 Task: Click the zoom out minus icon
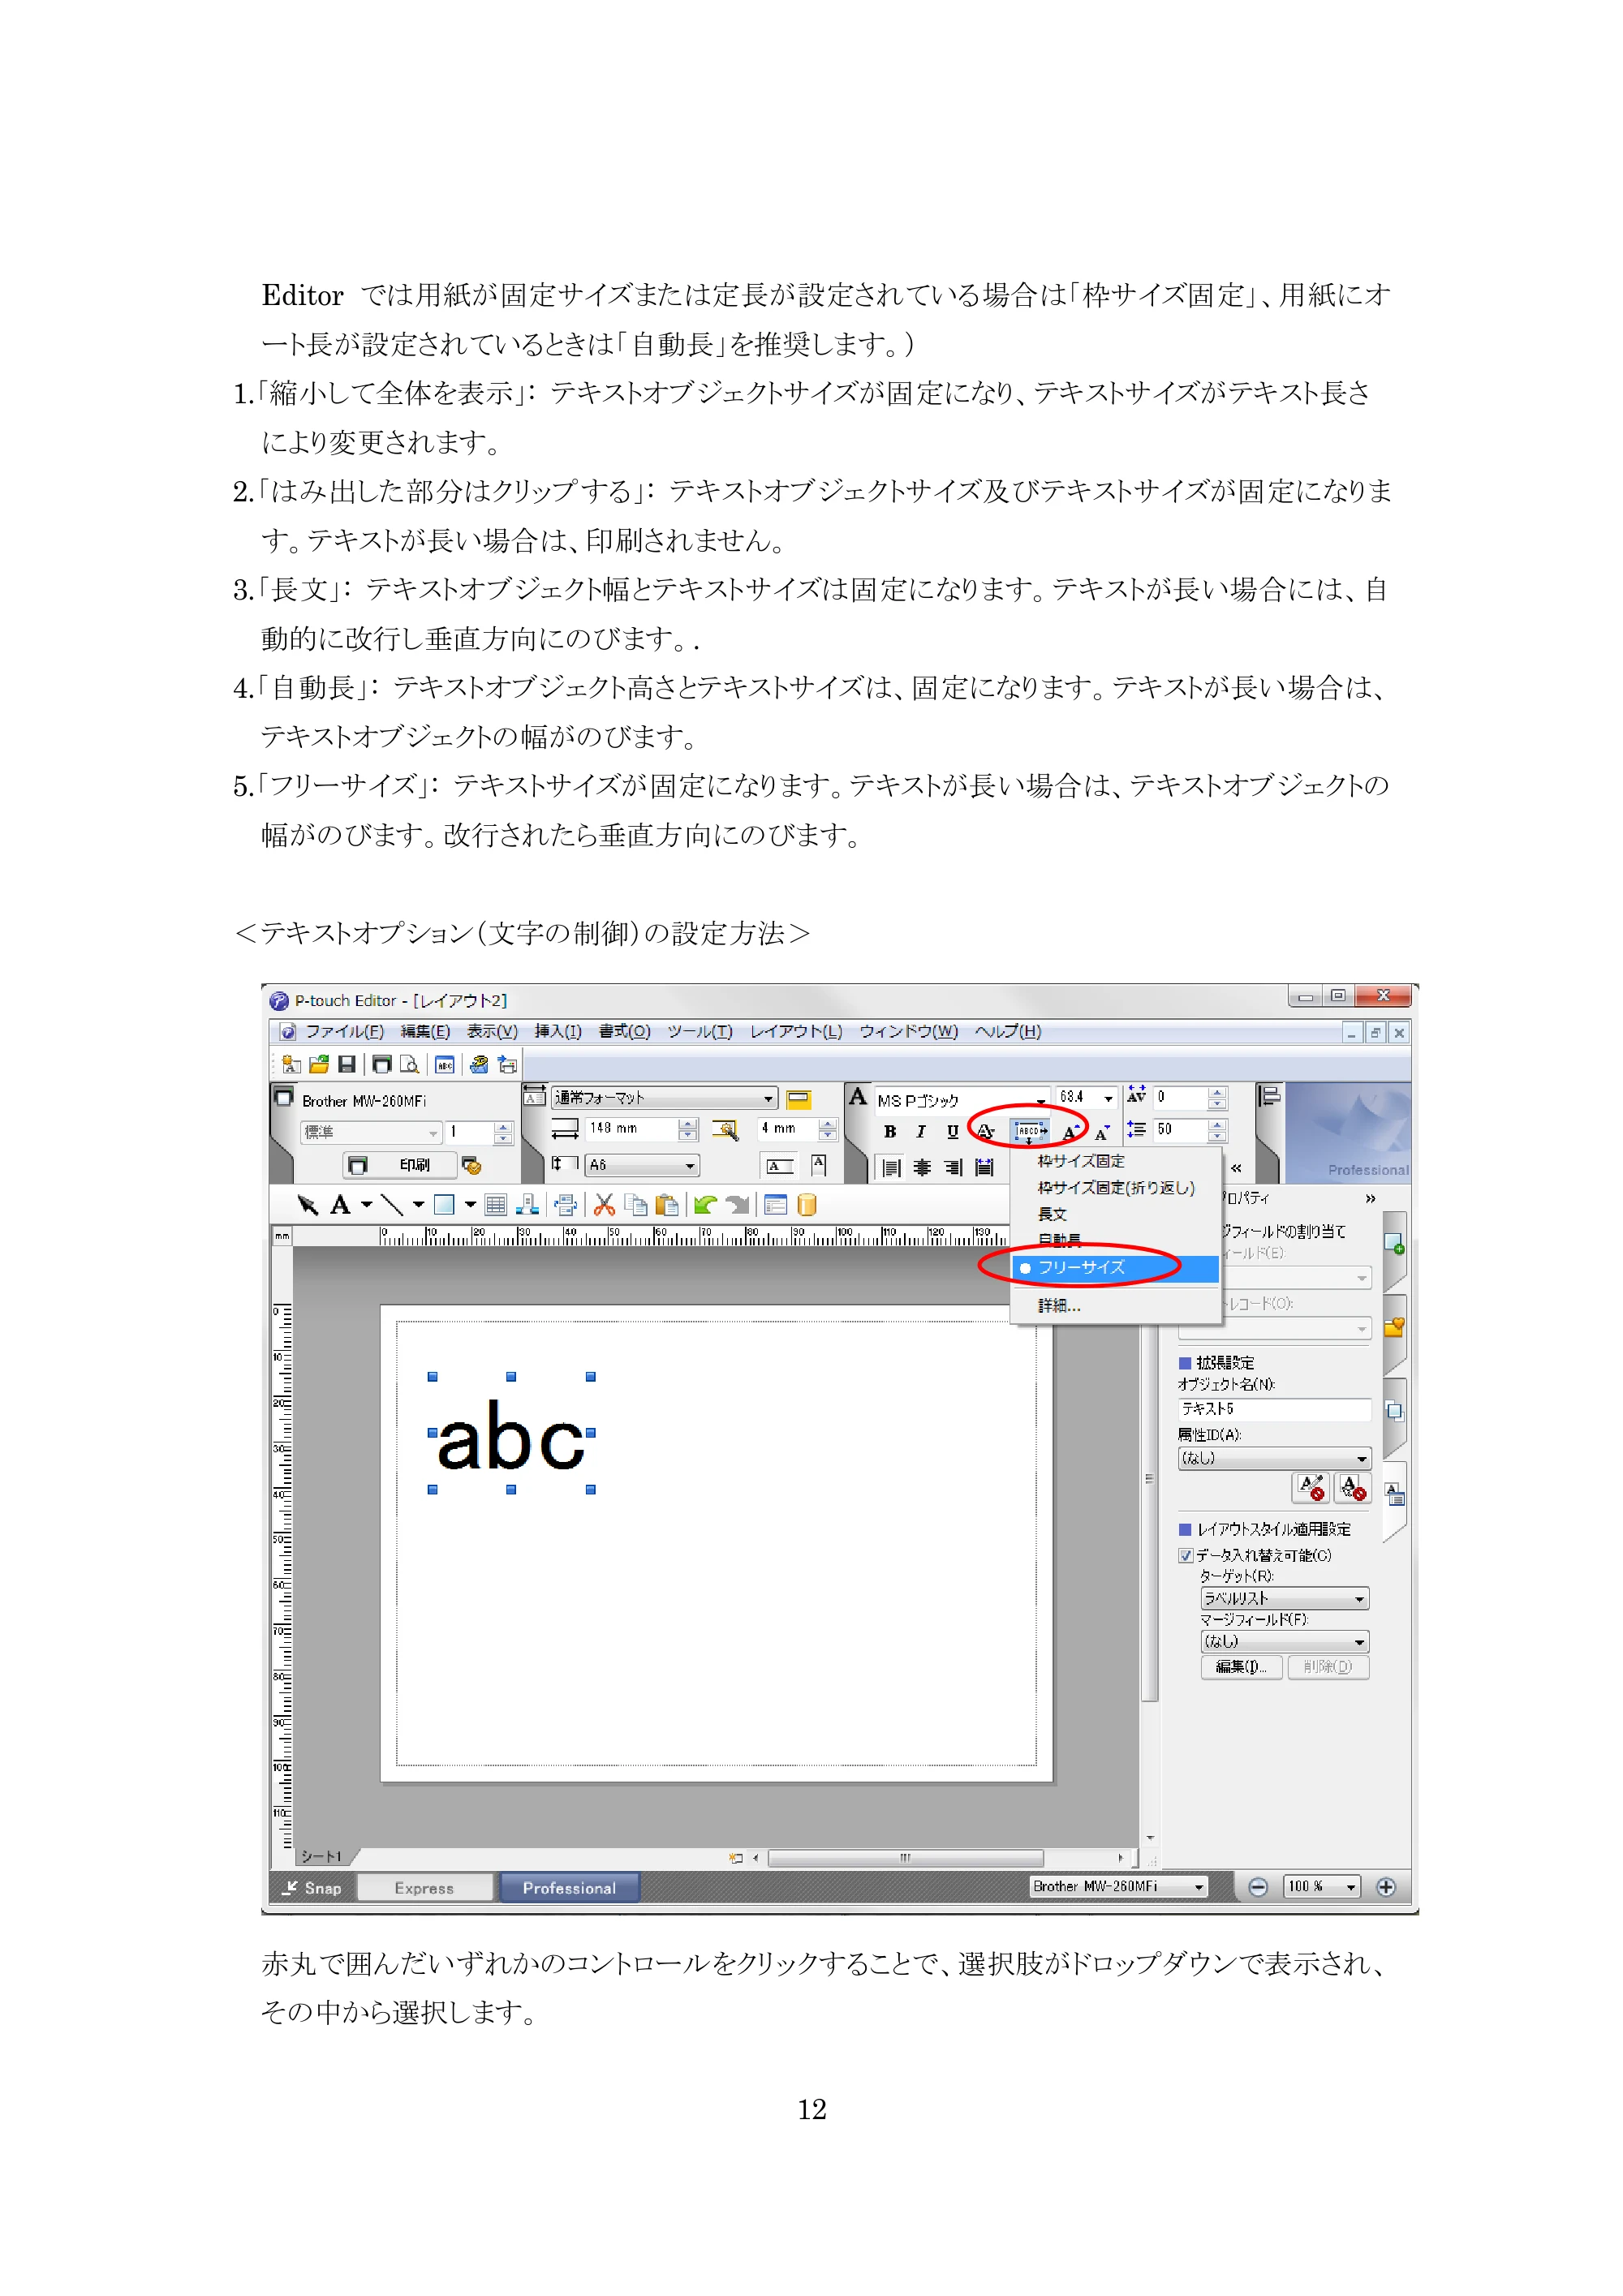[1258, 1886]
